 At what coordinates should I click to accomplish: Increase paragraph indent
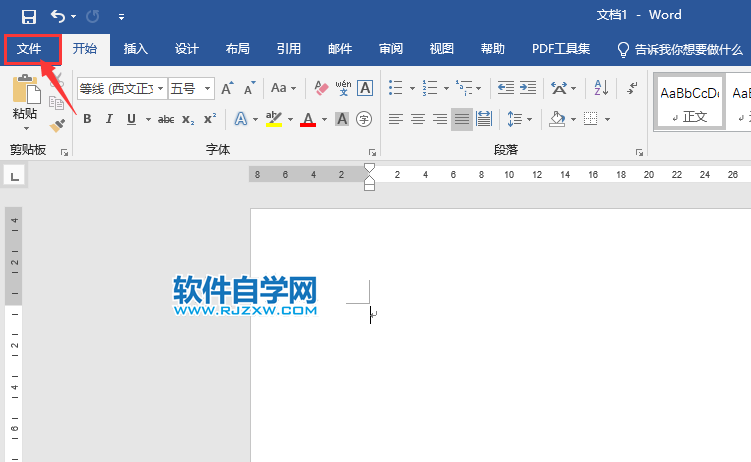pos(528,88)
